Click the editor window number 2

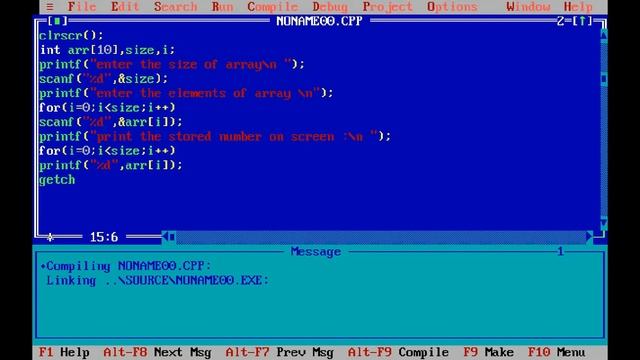point(560,21)
